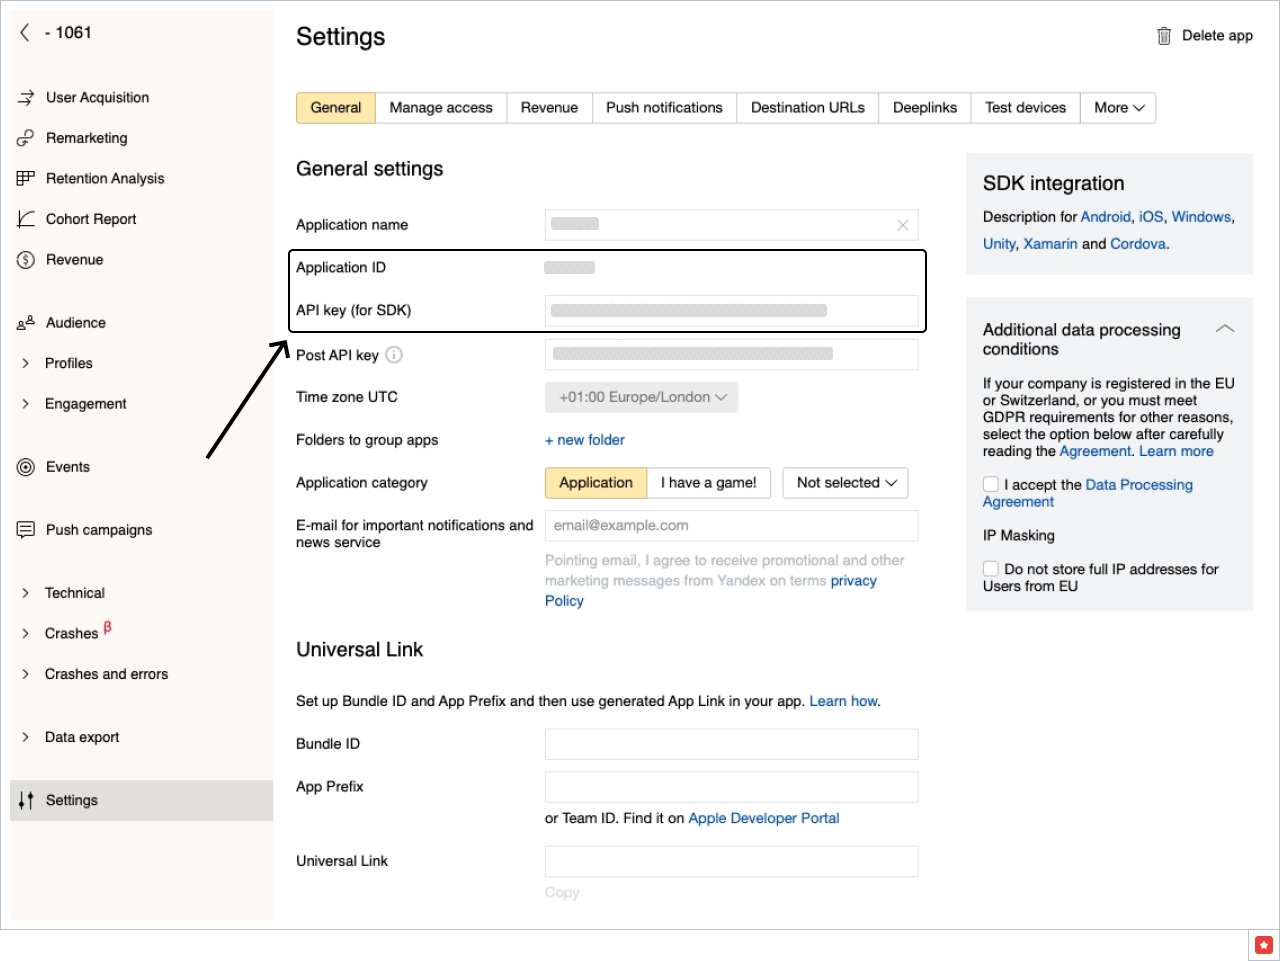Select the Remarketing sidebar icon
This screenshot has width=1280, height=961.
pyautogui.click(x=25, y=137)
